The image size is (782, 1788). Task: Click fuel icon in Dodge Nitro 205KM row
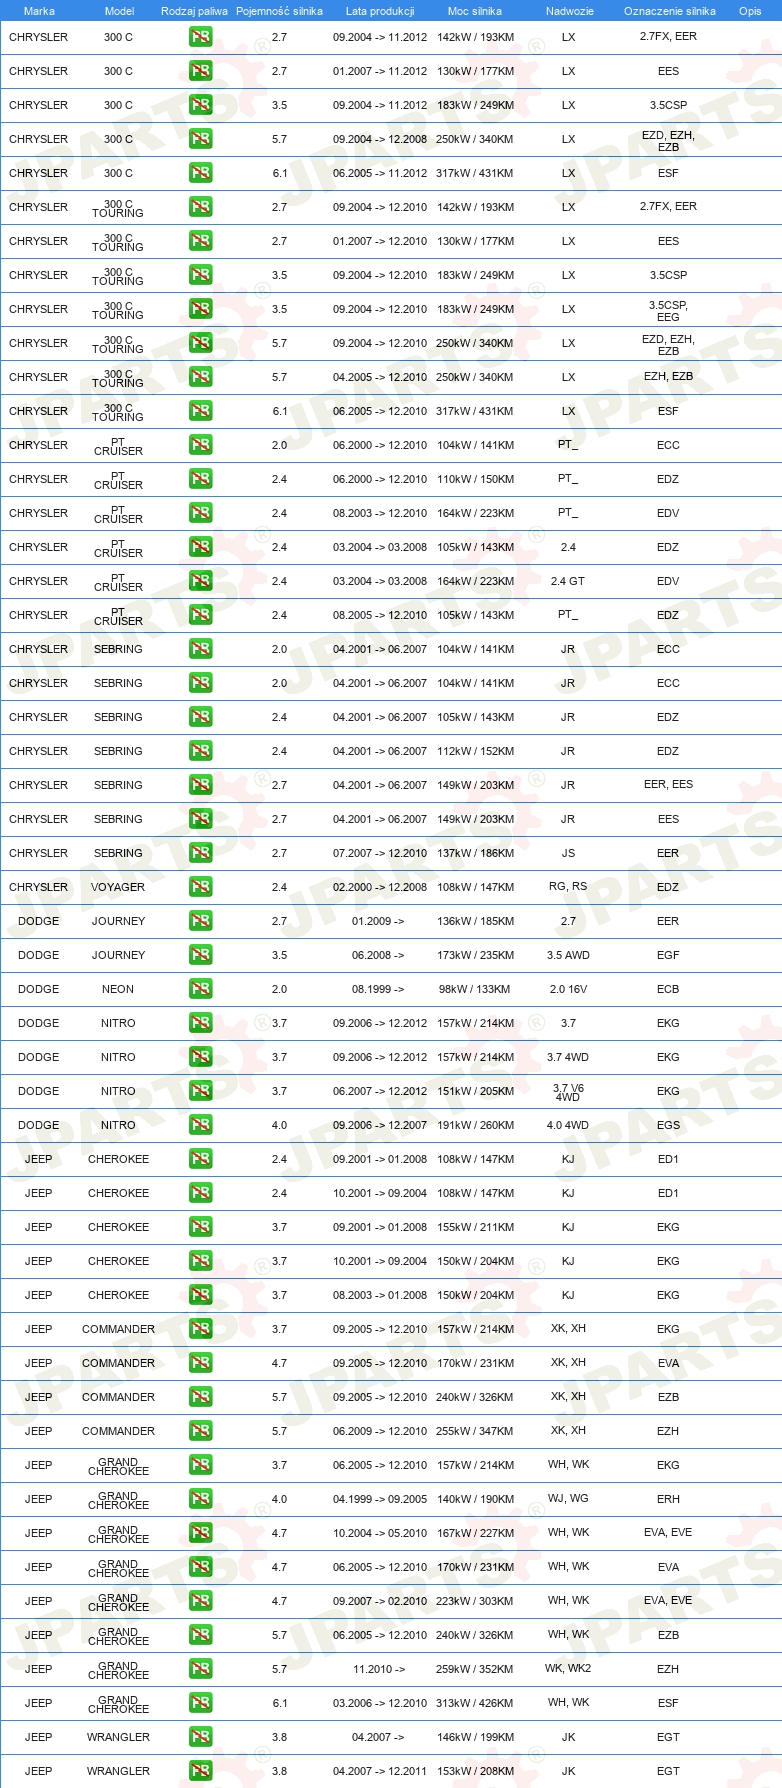[200, 1091]
